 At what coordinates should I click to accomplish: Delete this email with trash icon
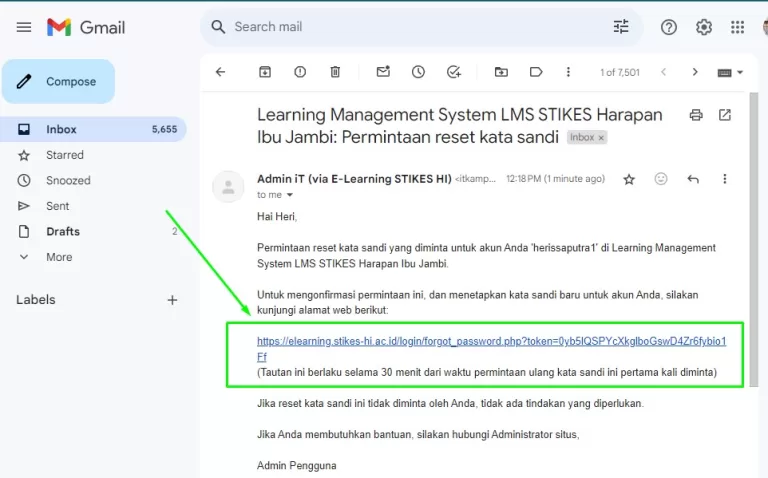click(335, 72)
